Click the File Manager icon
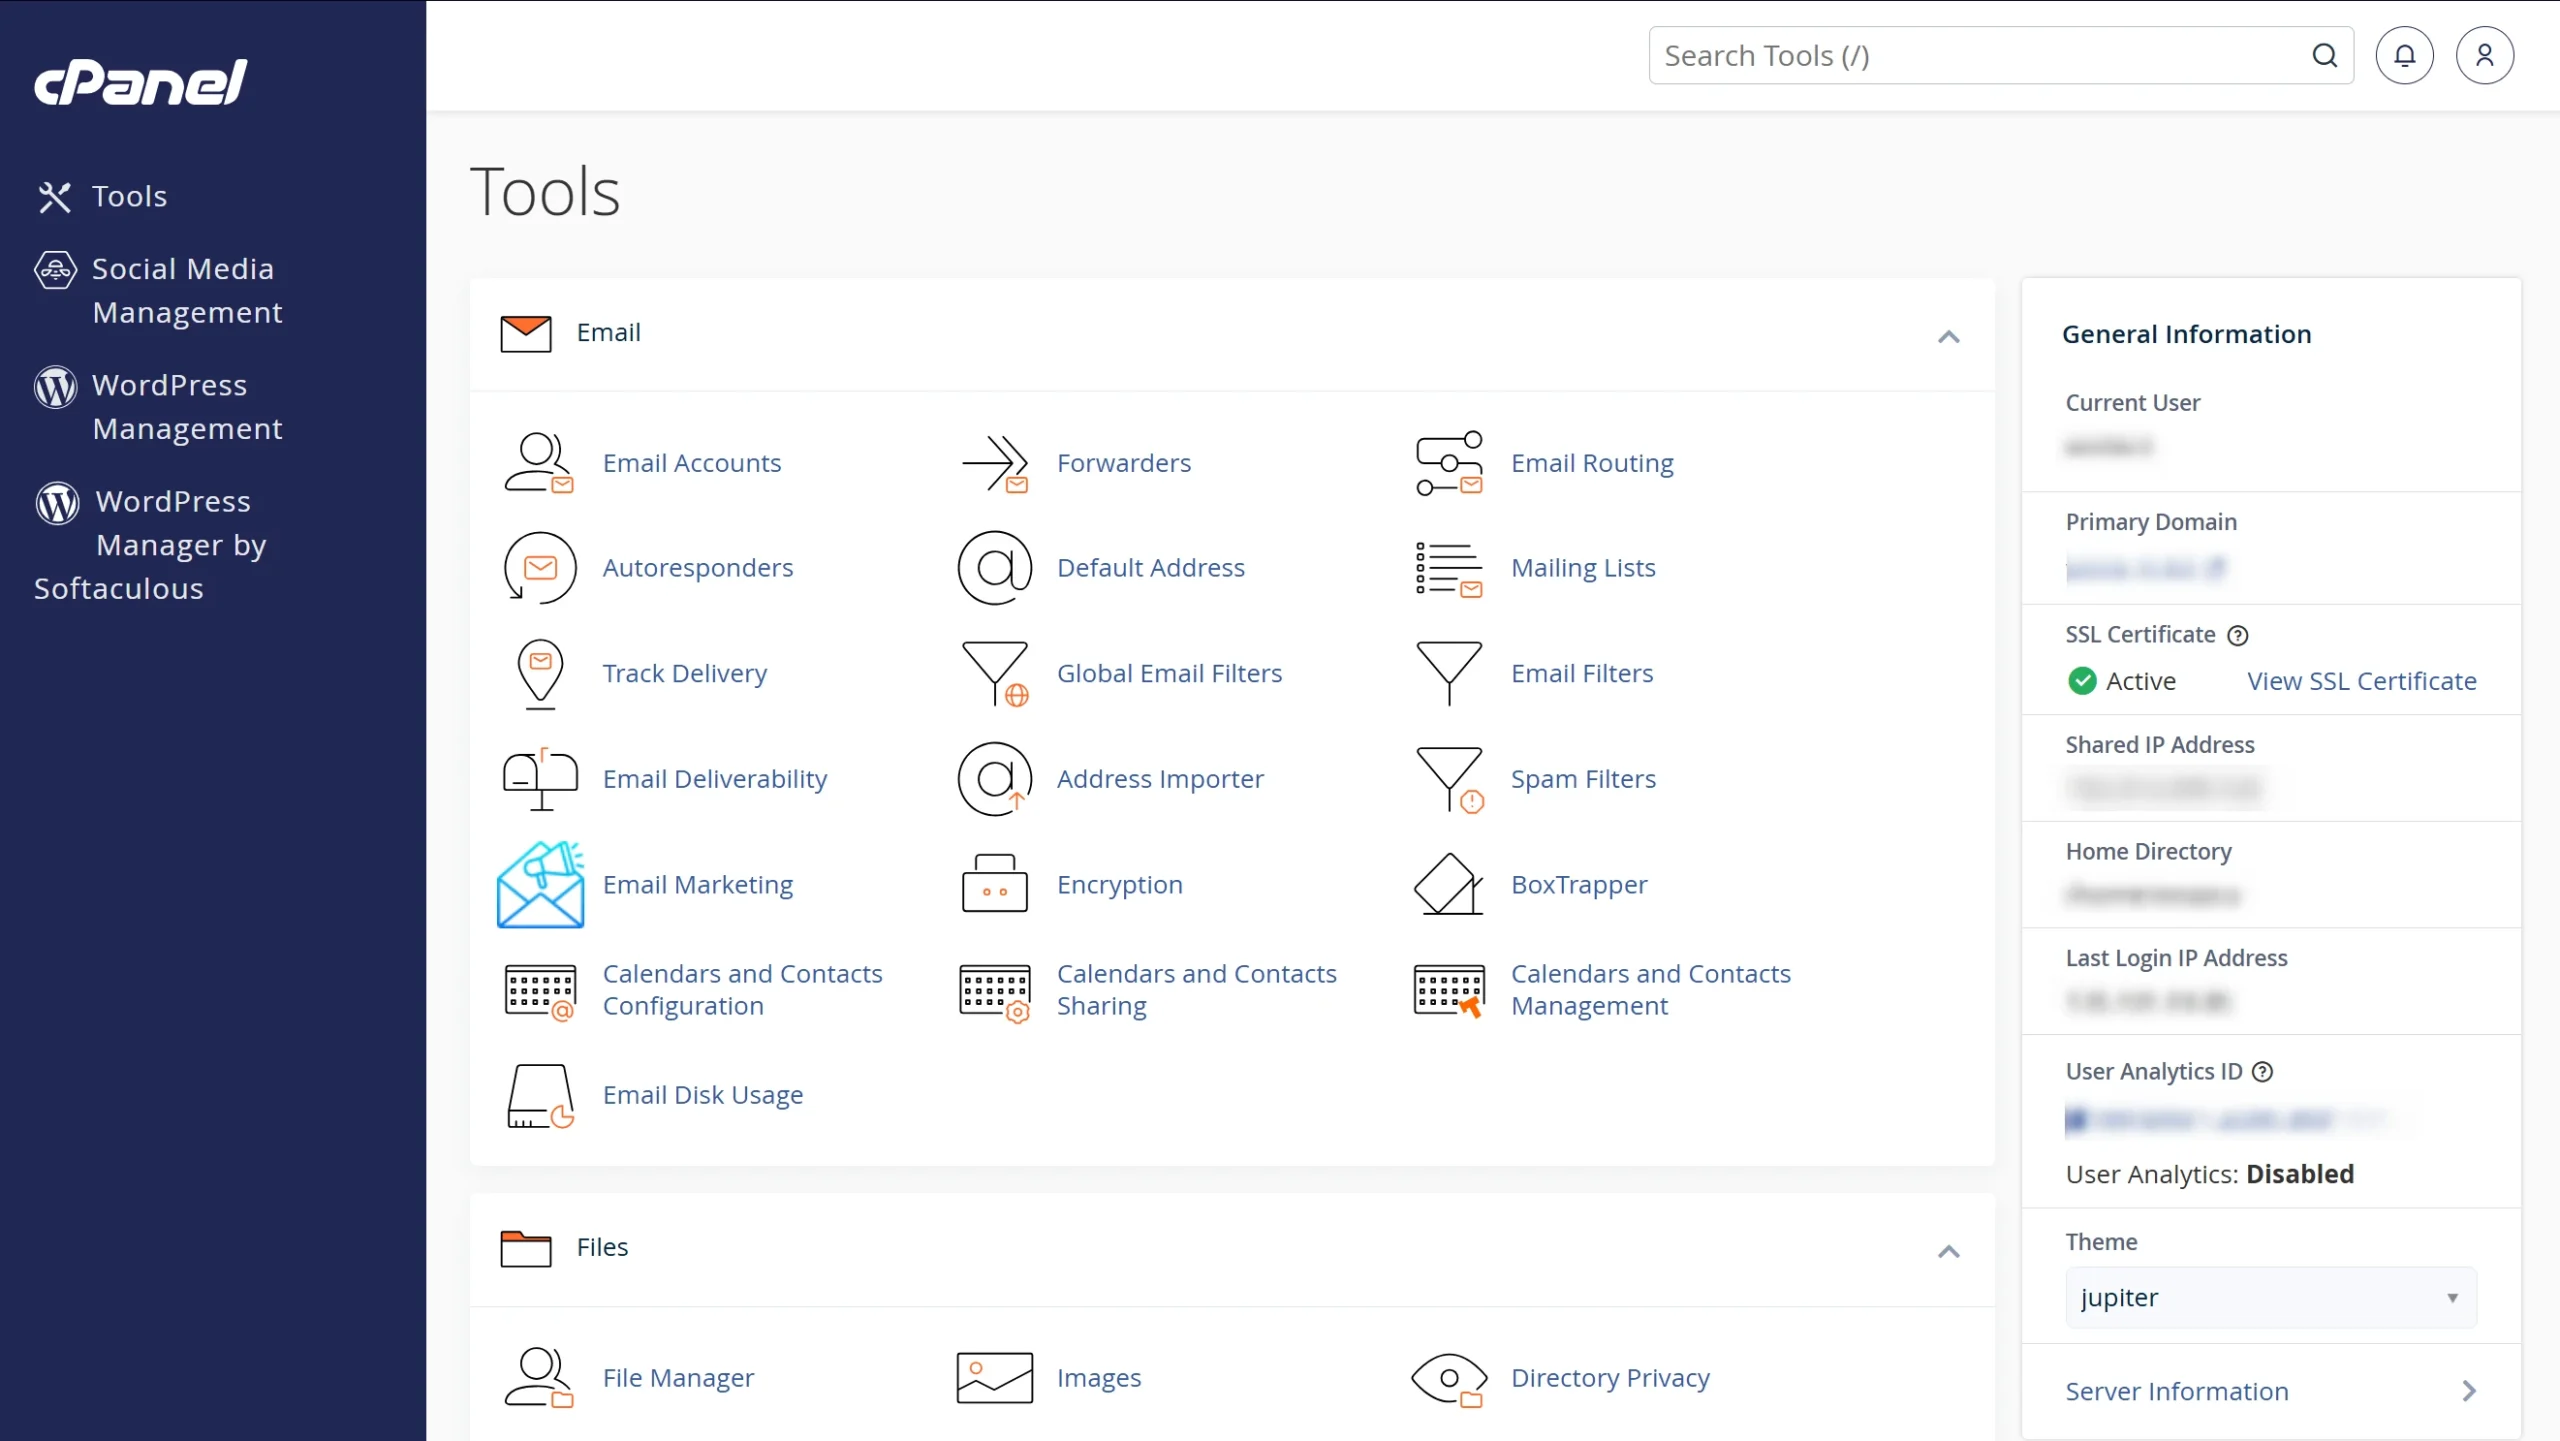The height and width of the screenshot is (1441, 2560). click(x=539, y=1378)
